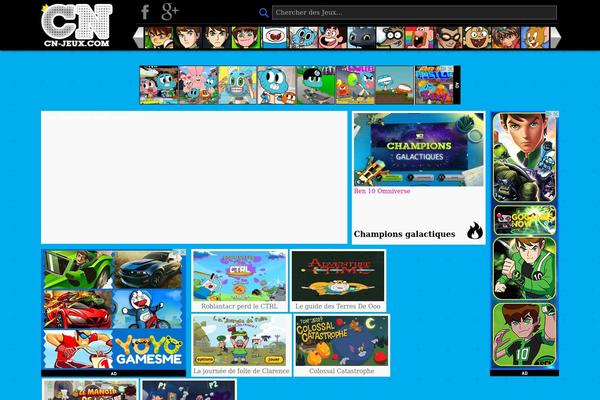This screenshot has height=400, width=600.
Task: Click the blue search magnifier icon
Action: click(x=263, y=13)
